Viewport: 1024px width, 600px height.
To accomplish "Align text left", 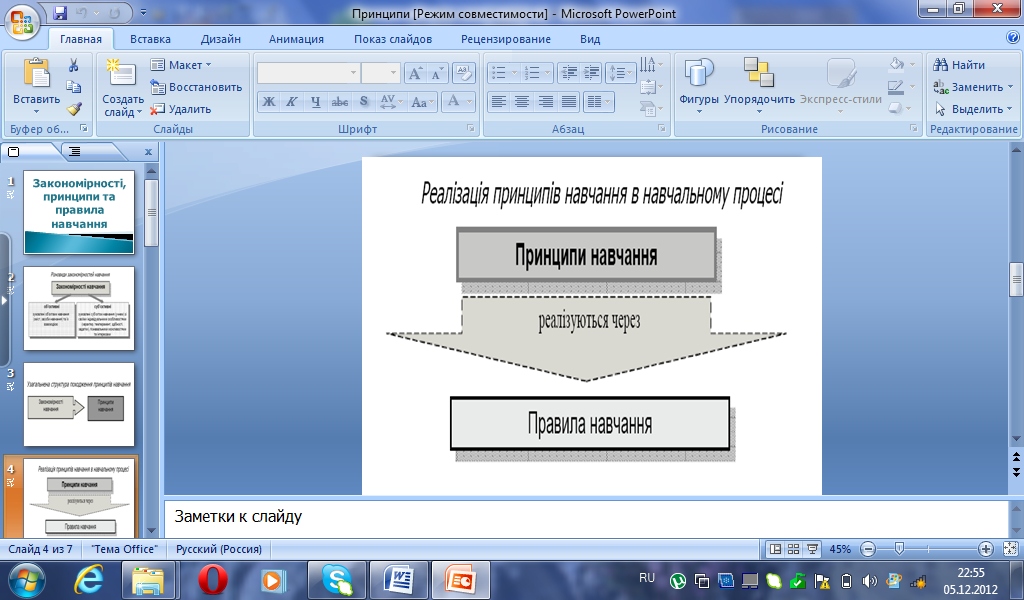I will (x=499, y=102).
